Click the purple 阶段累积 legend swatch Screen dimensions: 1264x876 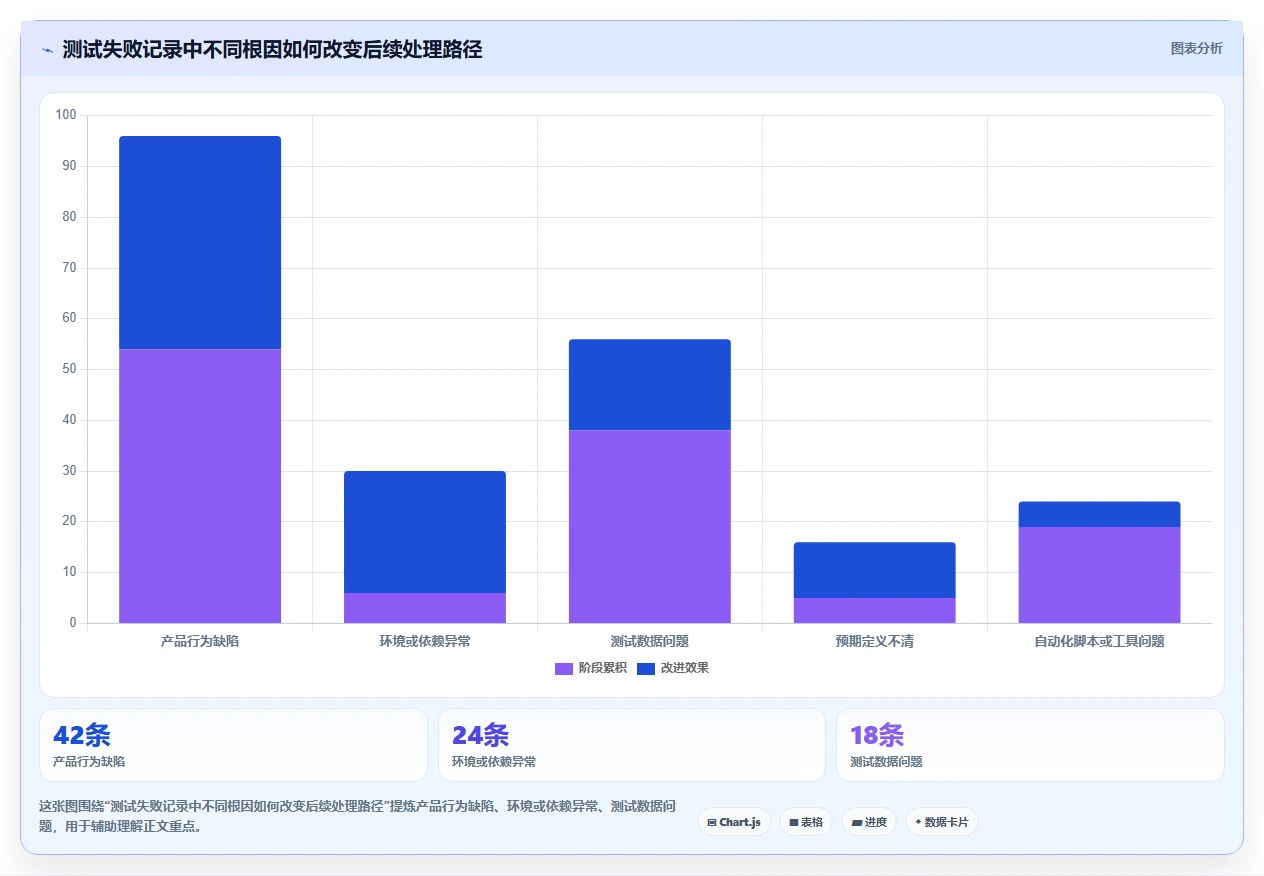coord(564,669)
